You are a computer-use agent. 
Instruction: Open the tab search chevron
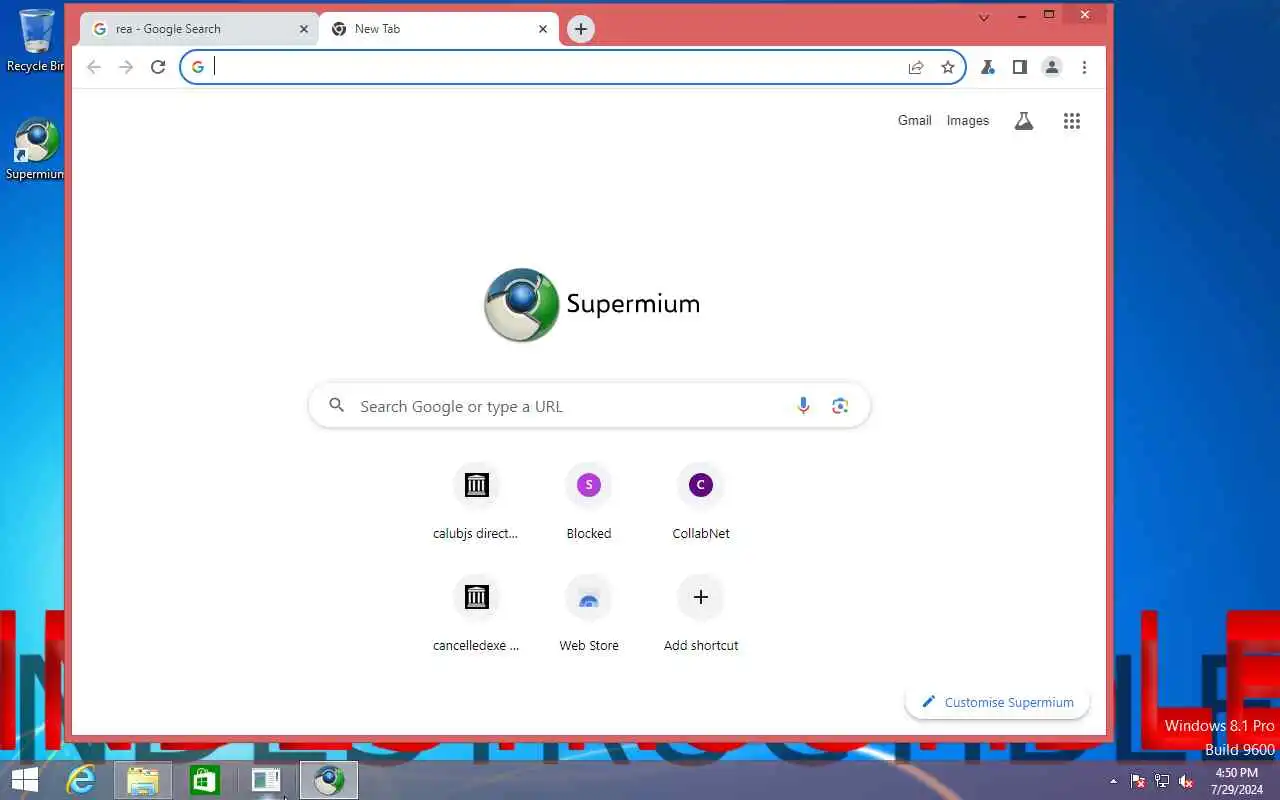tap(984, 17)
